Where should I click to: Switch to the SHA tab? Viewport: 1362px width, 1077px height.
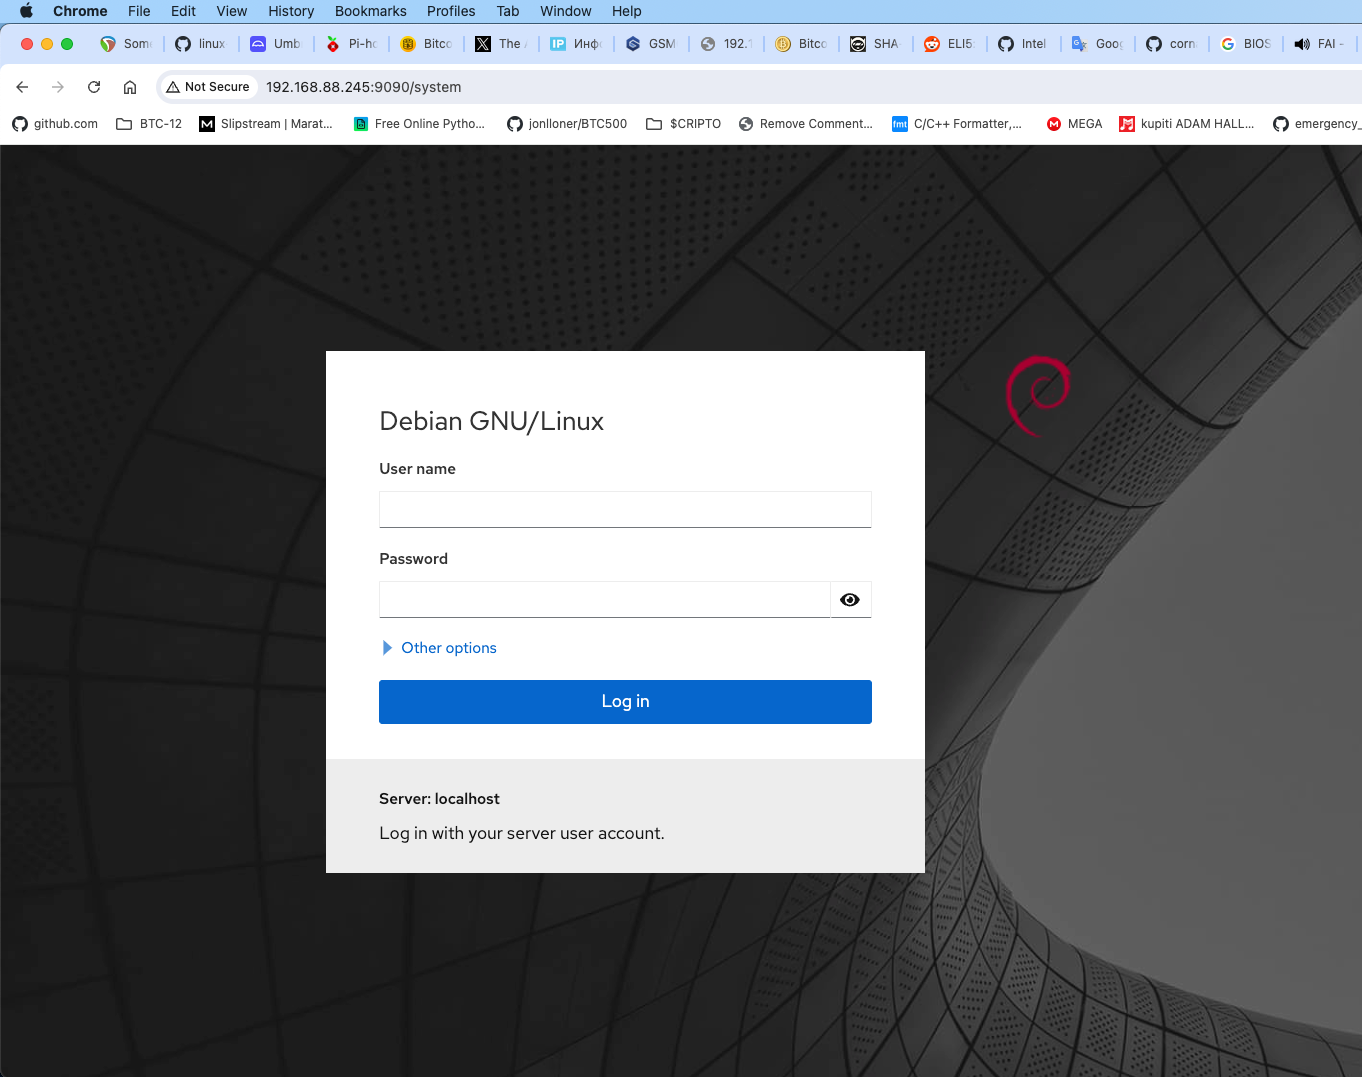click(876, 44)
